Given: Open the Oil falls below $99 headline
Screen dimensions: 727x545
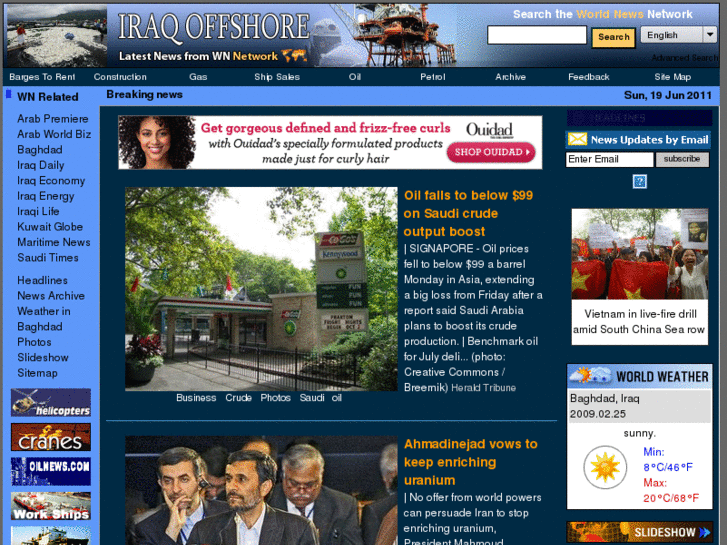Looking at the screenshot, I should [468, 213].
